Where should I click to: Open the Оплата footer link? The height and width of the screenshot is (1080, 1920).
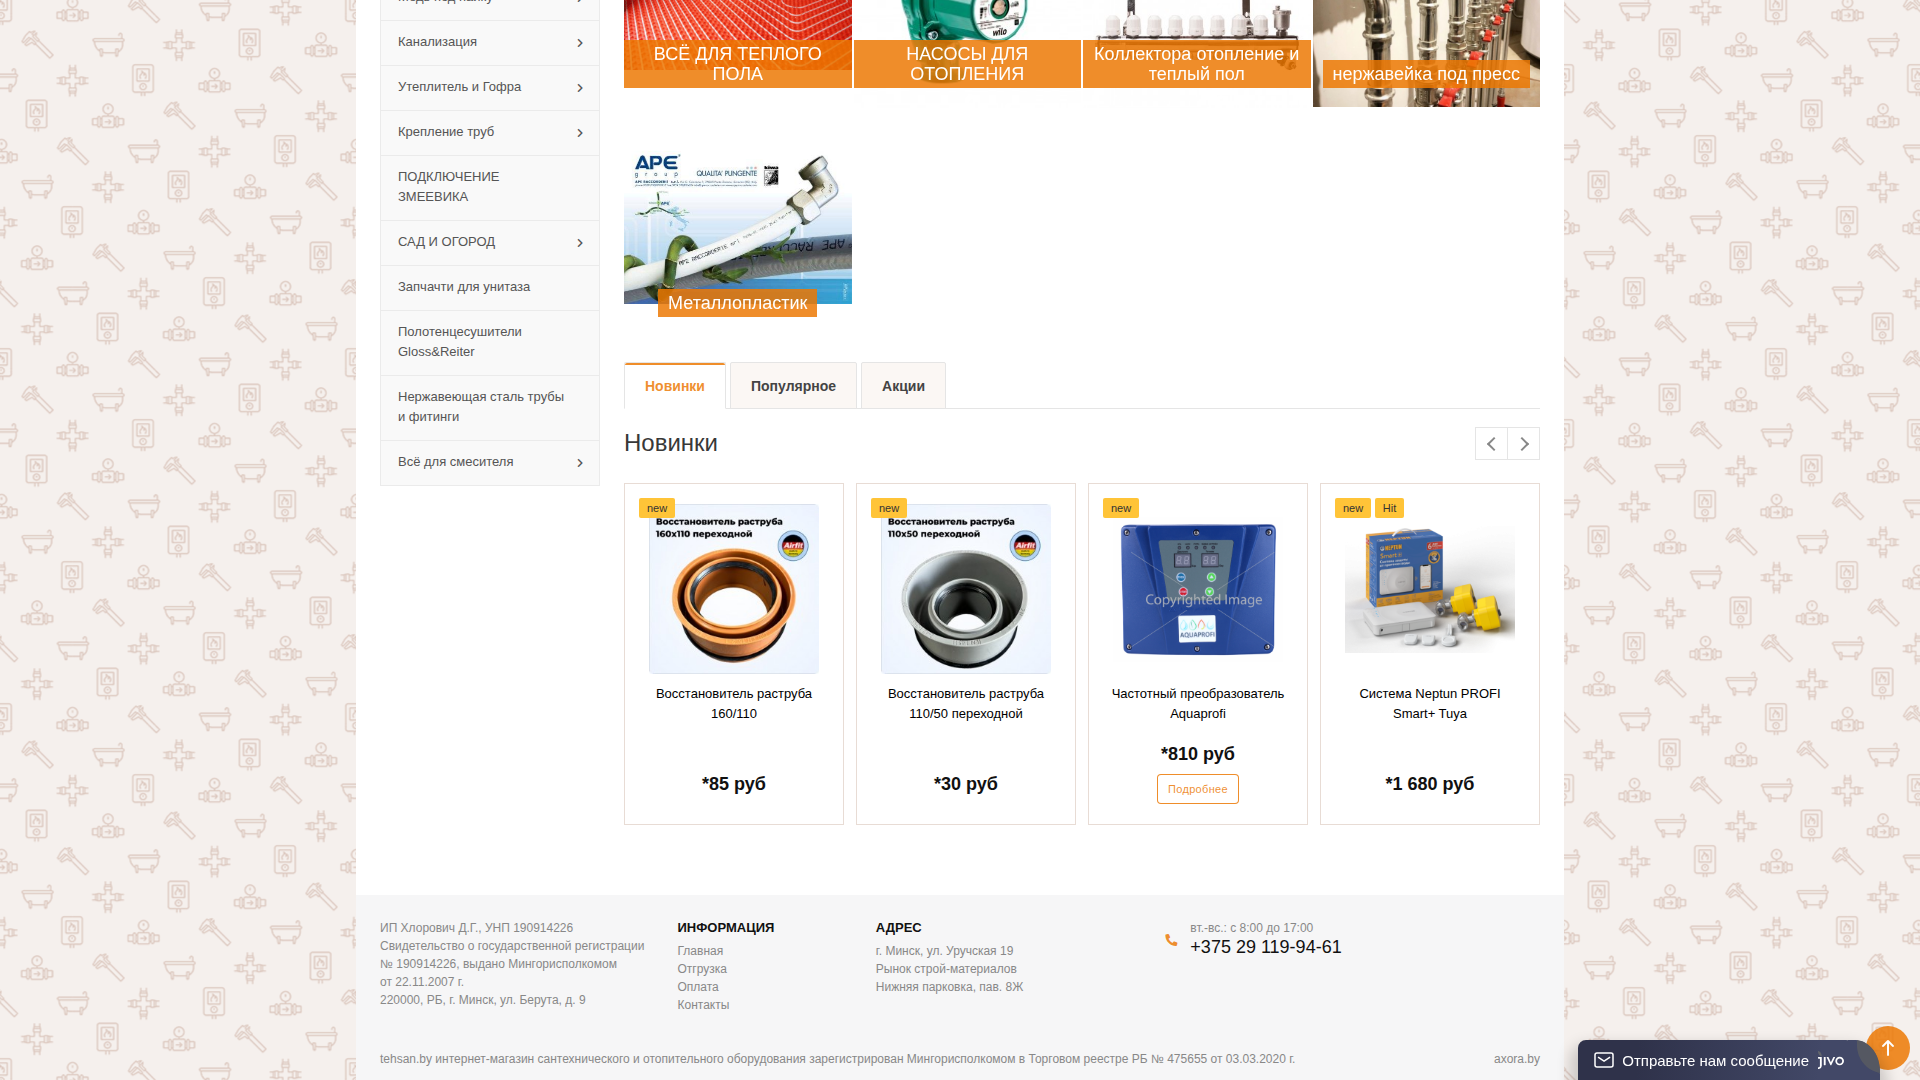coord(698,987)
